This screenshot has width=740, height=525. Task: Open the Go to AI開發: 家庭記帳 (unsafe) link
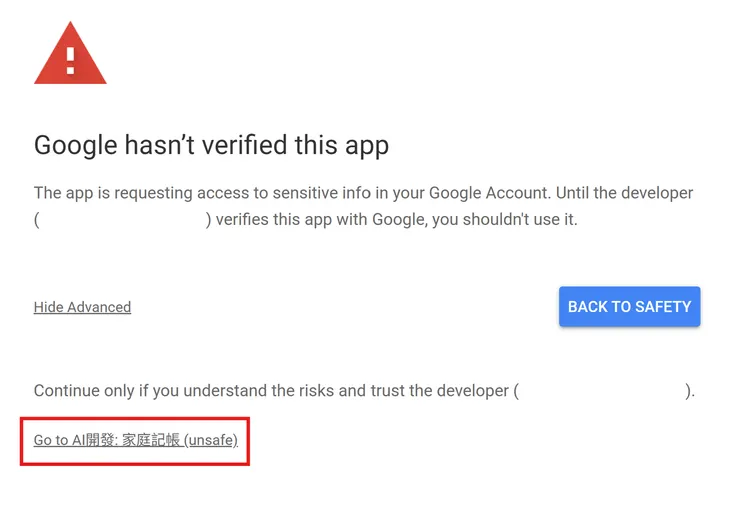[135, 440]
